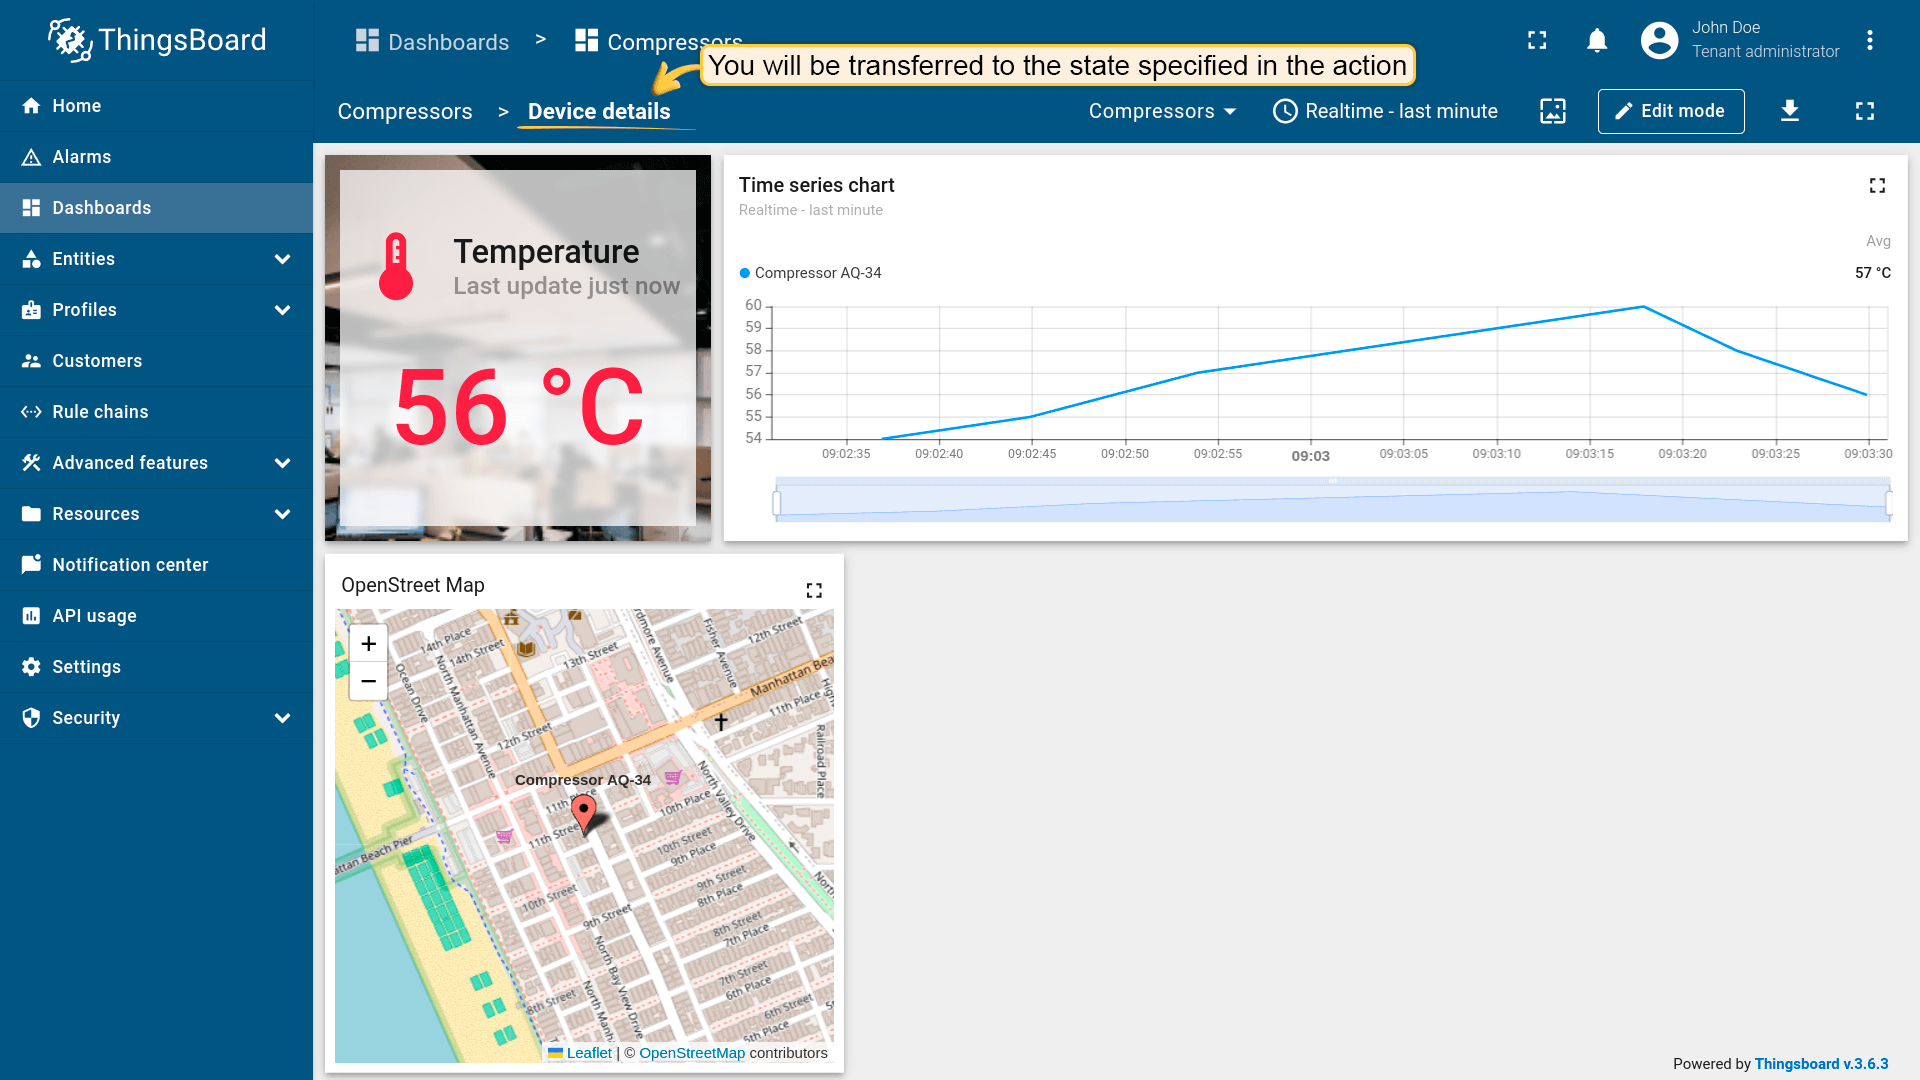Toggle fullscreen icon in top header
This screenshot has height=1080, width=1920.
[1537, 41]
